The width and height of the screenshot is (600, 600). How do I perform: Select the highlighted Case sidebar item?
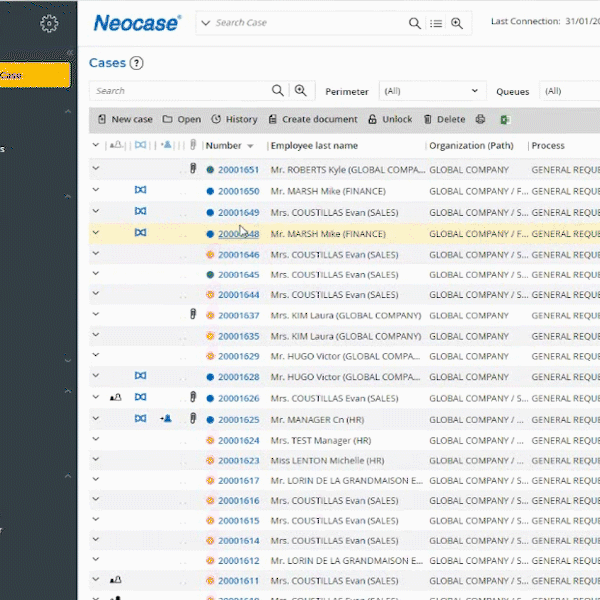tap(35, 75)
